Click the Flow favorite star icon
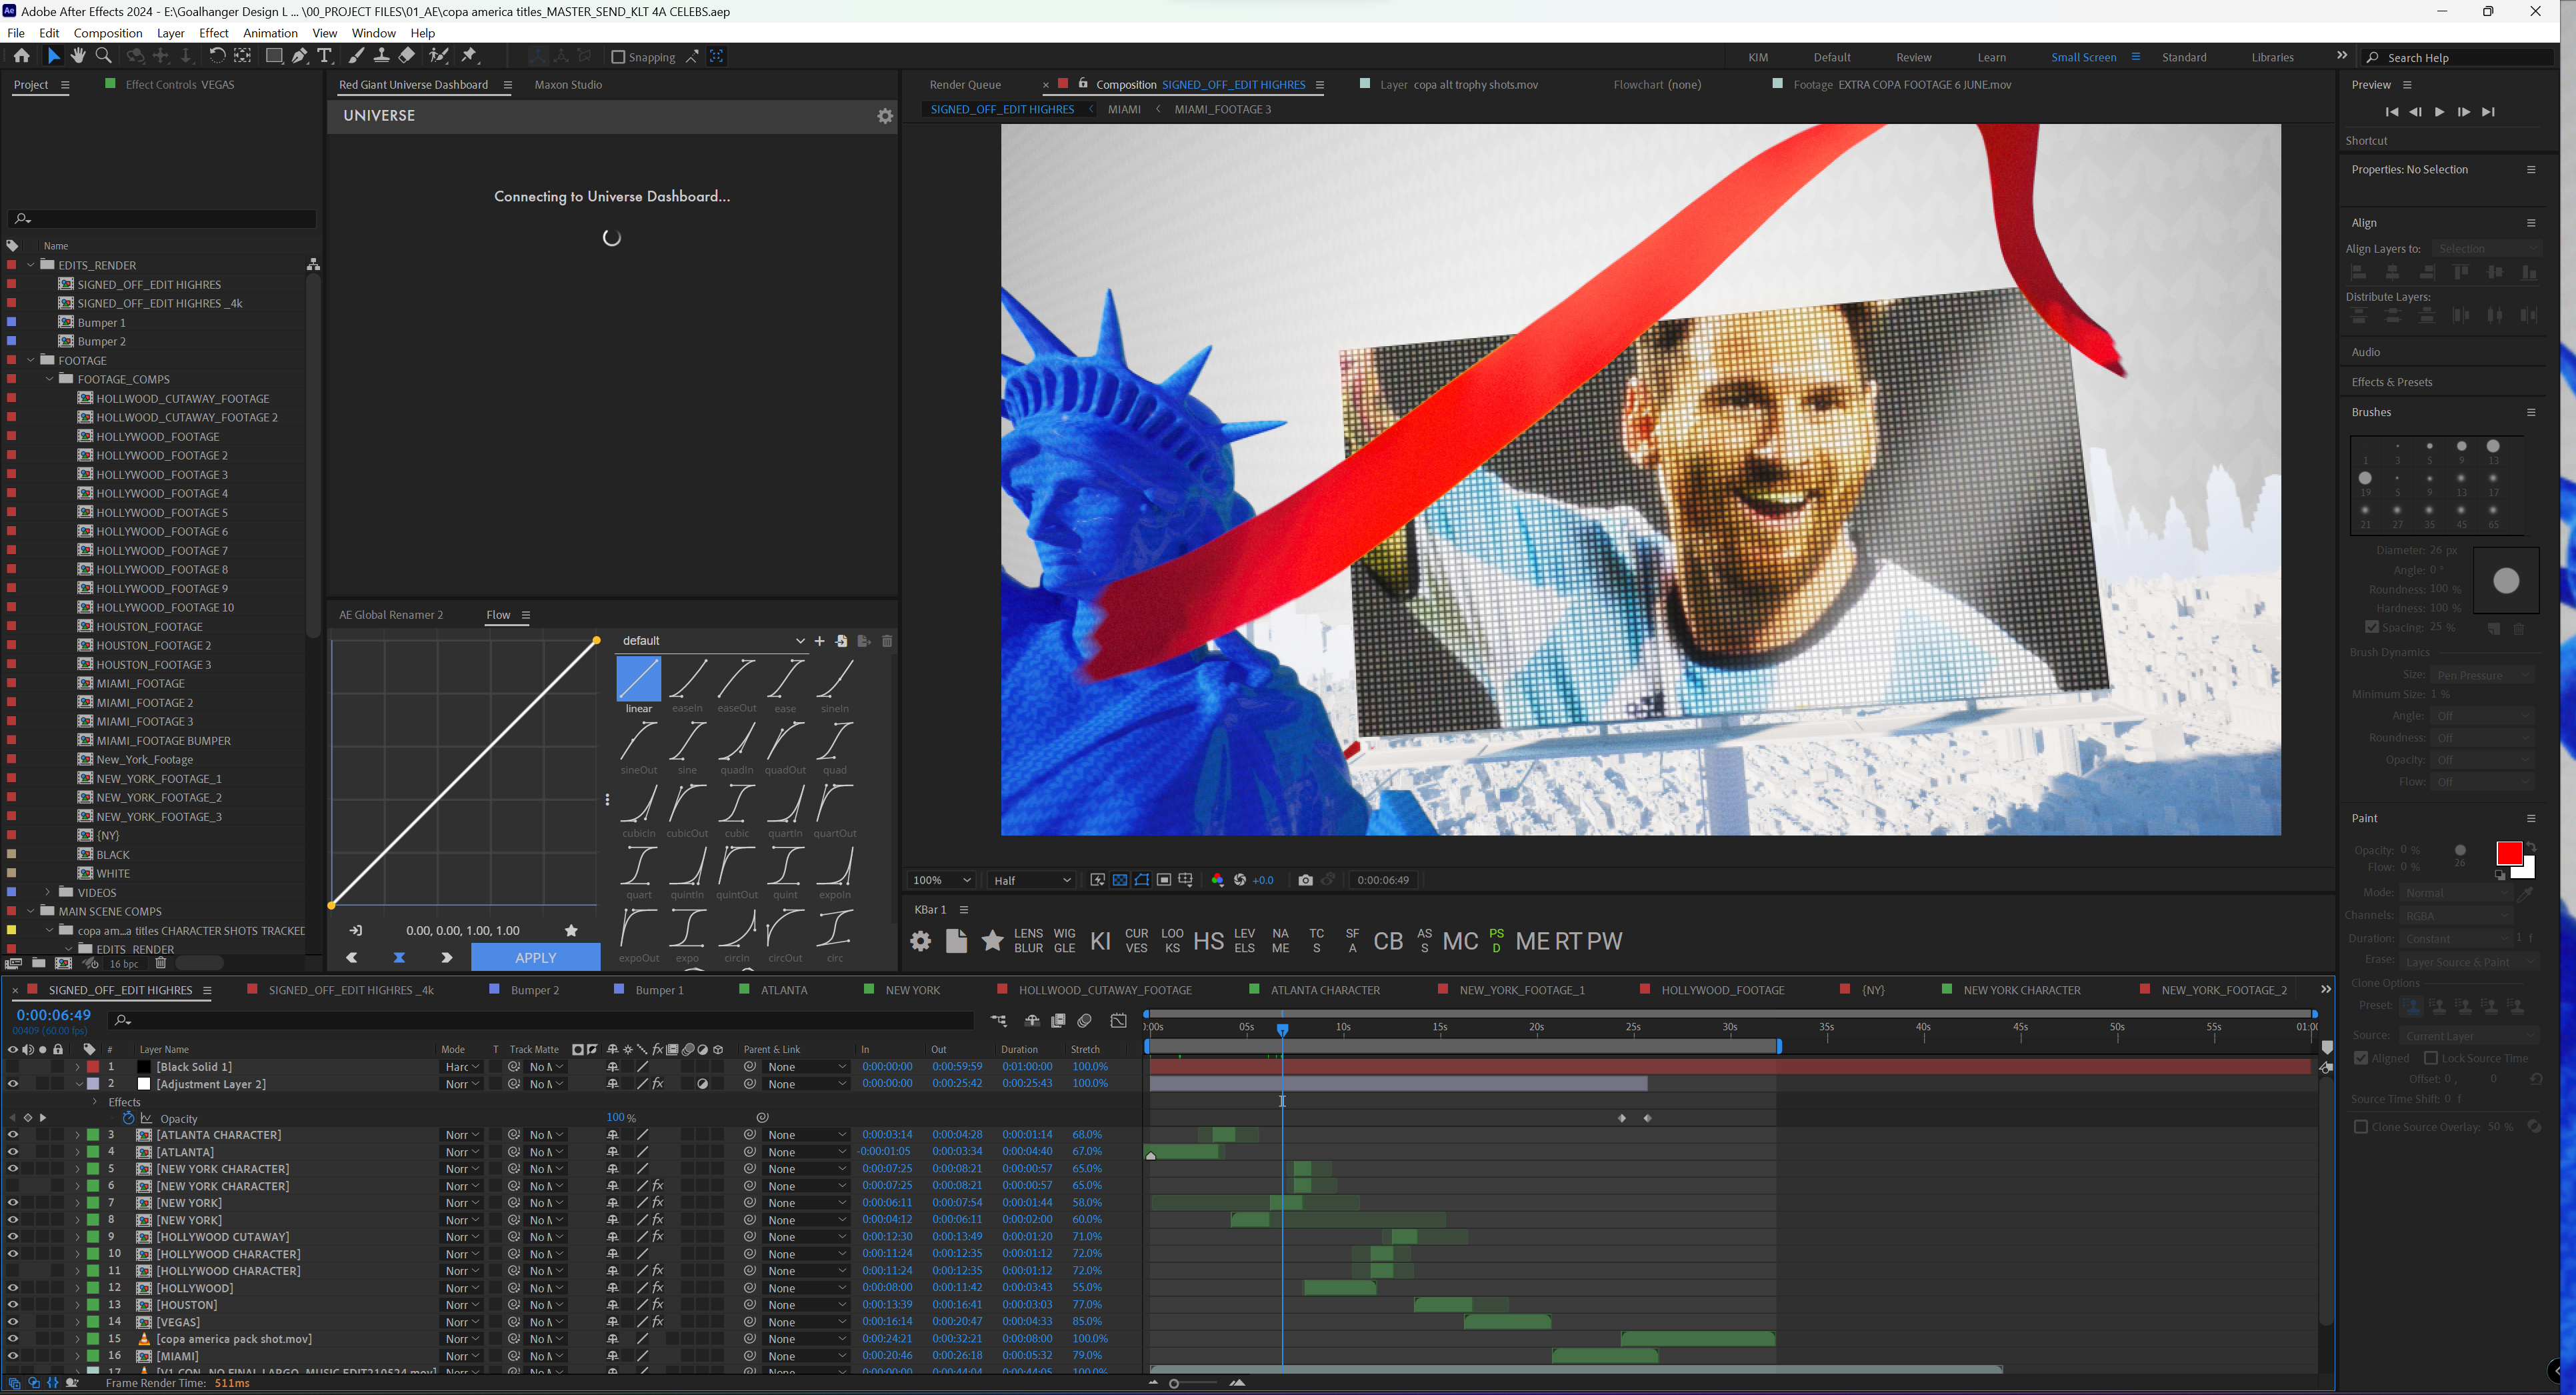 tap(571, 930)
